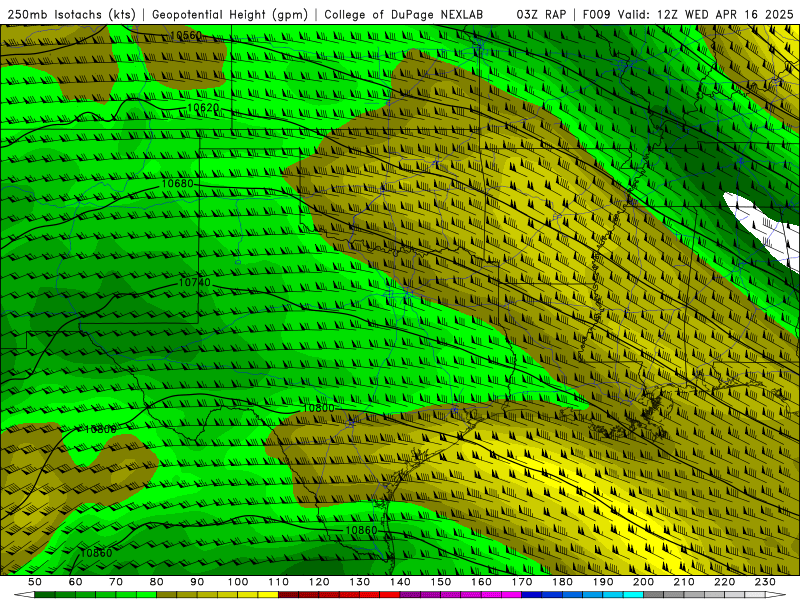Click the '250mb Isotachs (kts)' title text
This screenshot has height=600, width=800.
(72, 15)
